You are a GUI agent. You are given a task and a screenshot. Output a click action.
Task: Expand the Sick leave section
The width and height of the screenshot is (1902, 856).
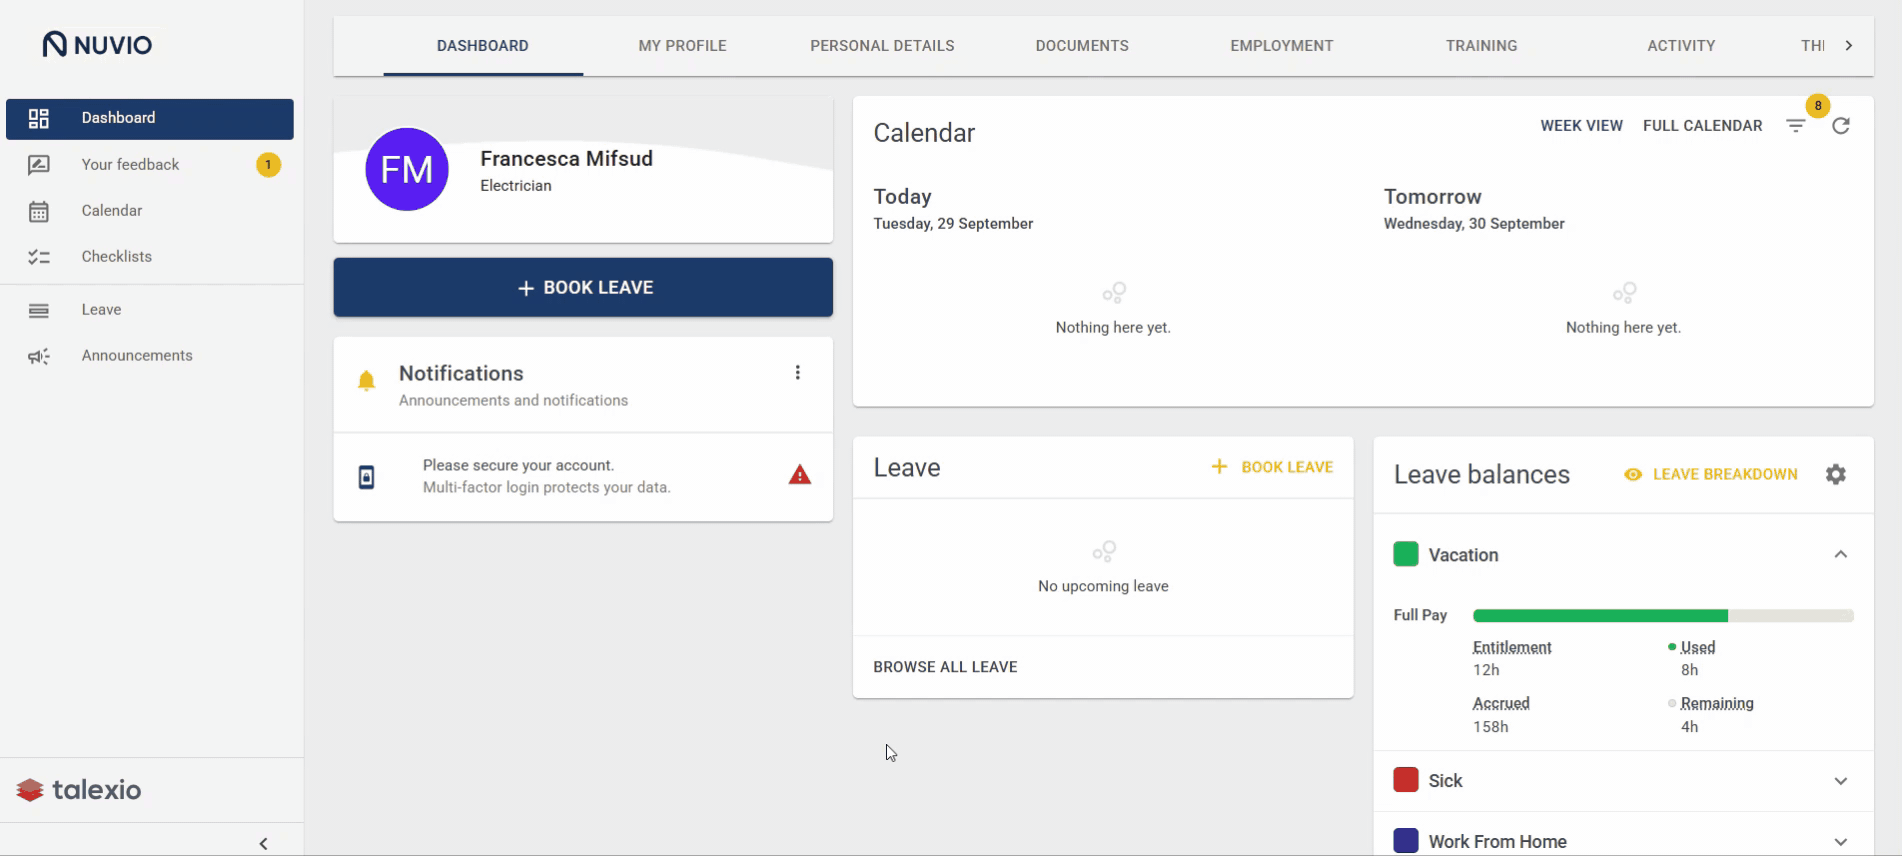[1841, 781]
